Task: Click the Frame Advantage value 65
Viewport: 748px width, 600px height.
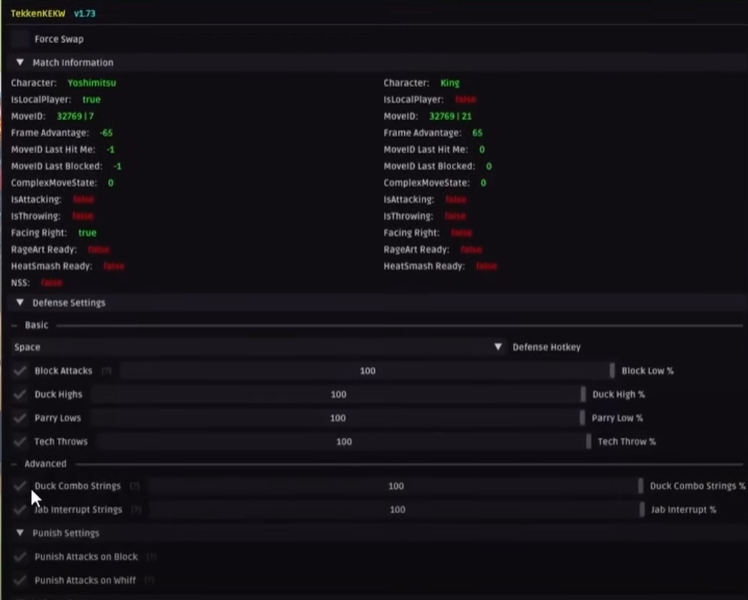Action: [477, 133]
